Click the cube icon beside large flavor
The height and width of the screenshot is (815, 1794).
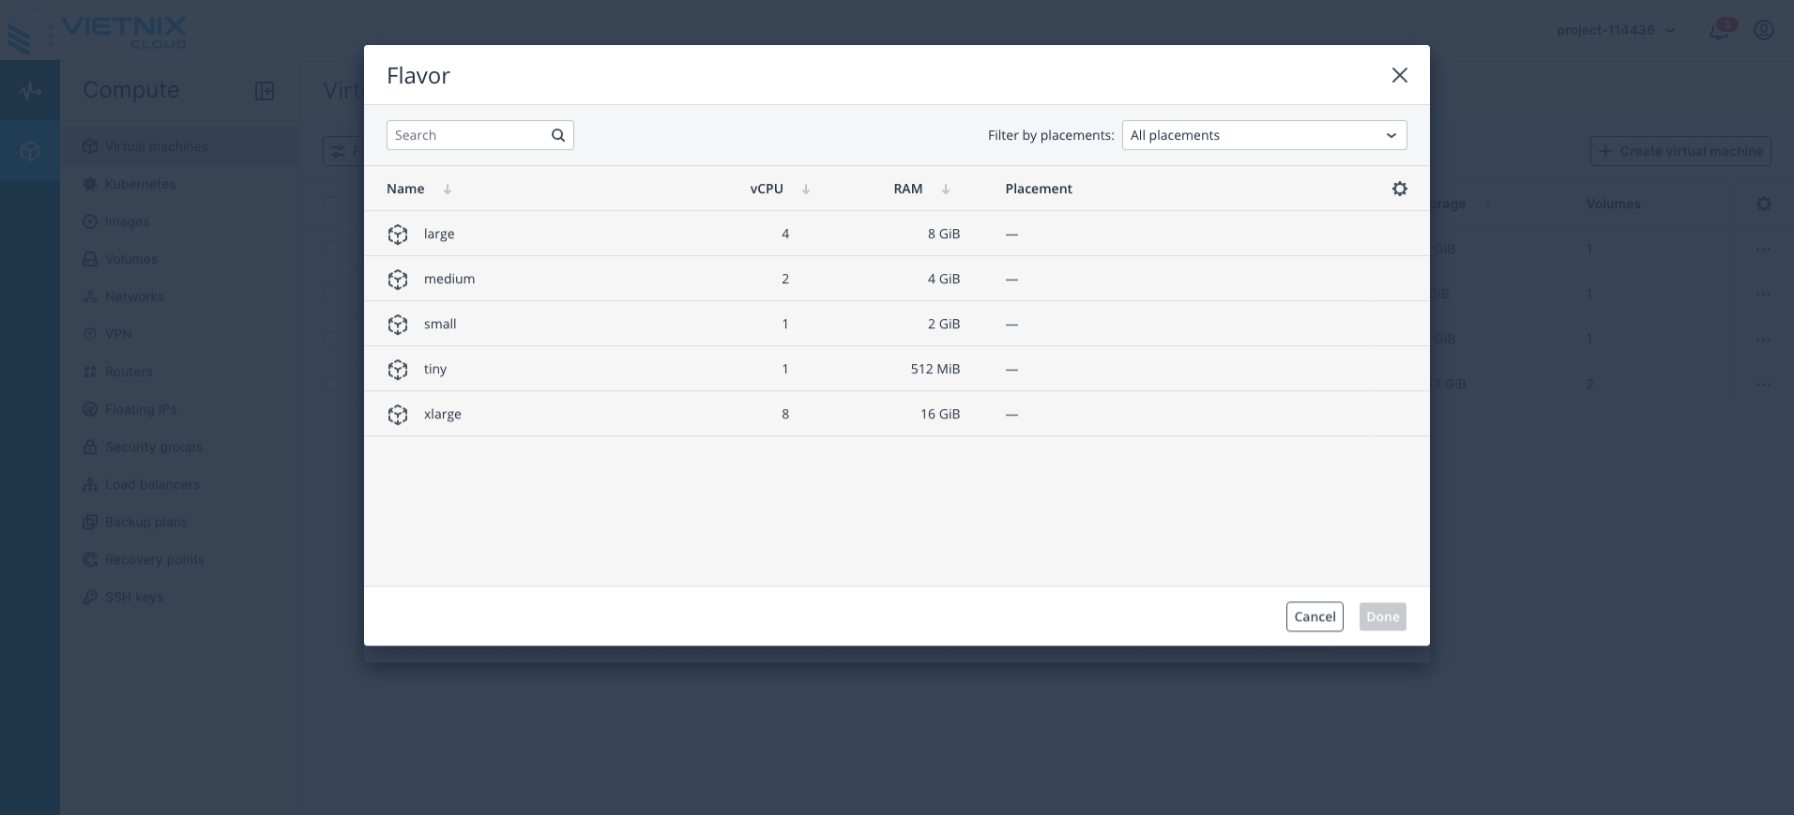click(x=398, y=234)
